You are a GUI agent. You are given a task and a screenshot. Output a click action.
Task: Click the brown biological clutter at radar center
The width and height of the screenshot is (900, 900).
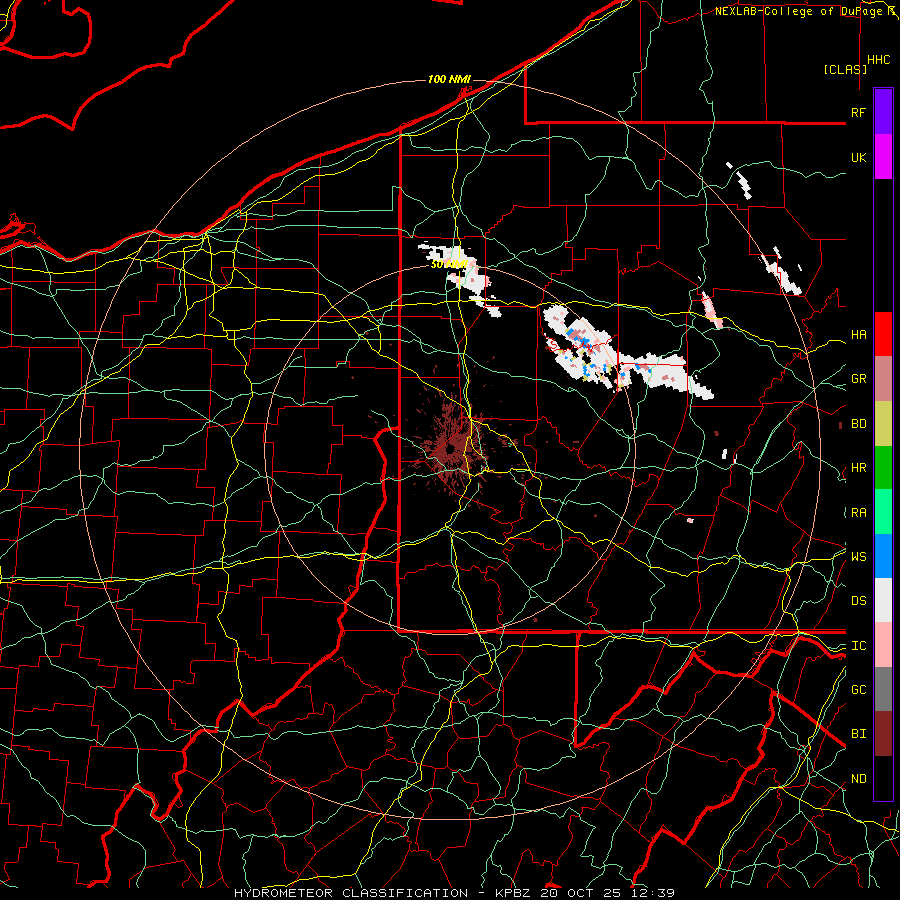451,448
